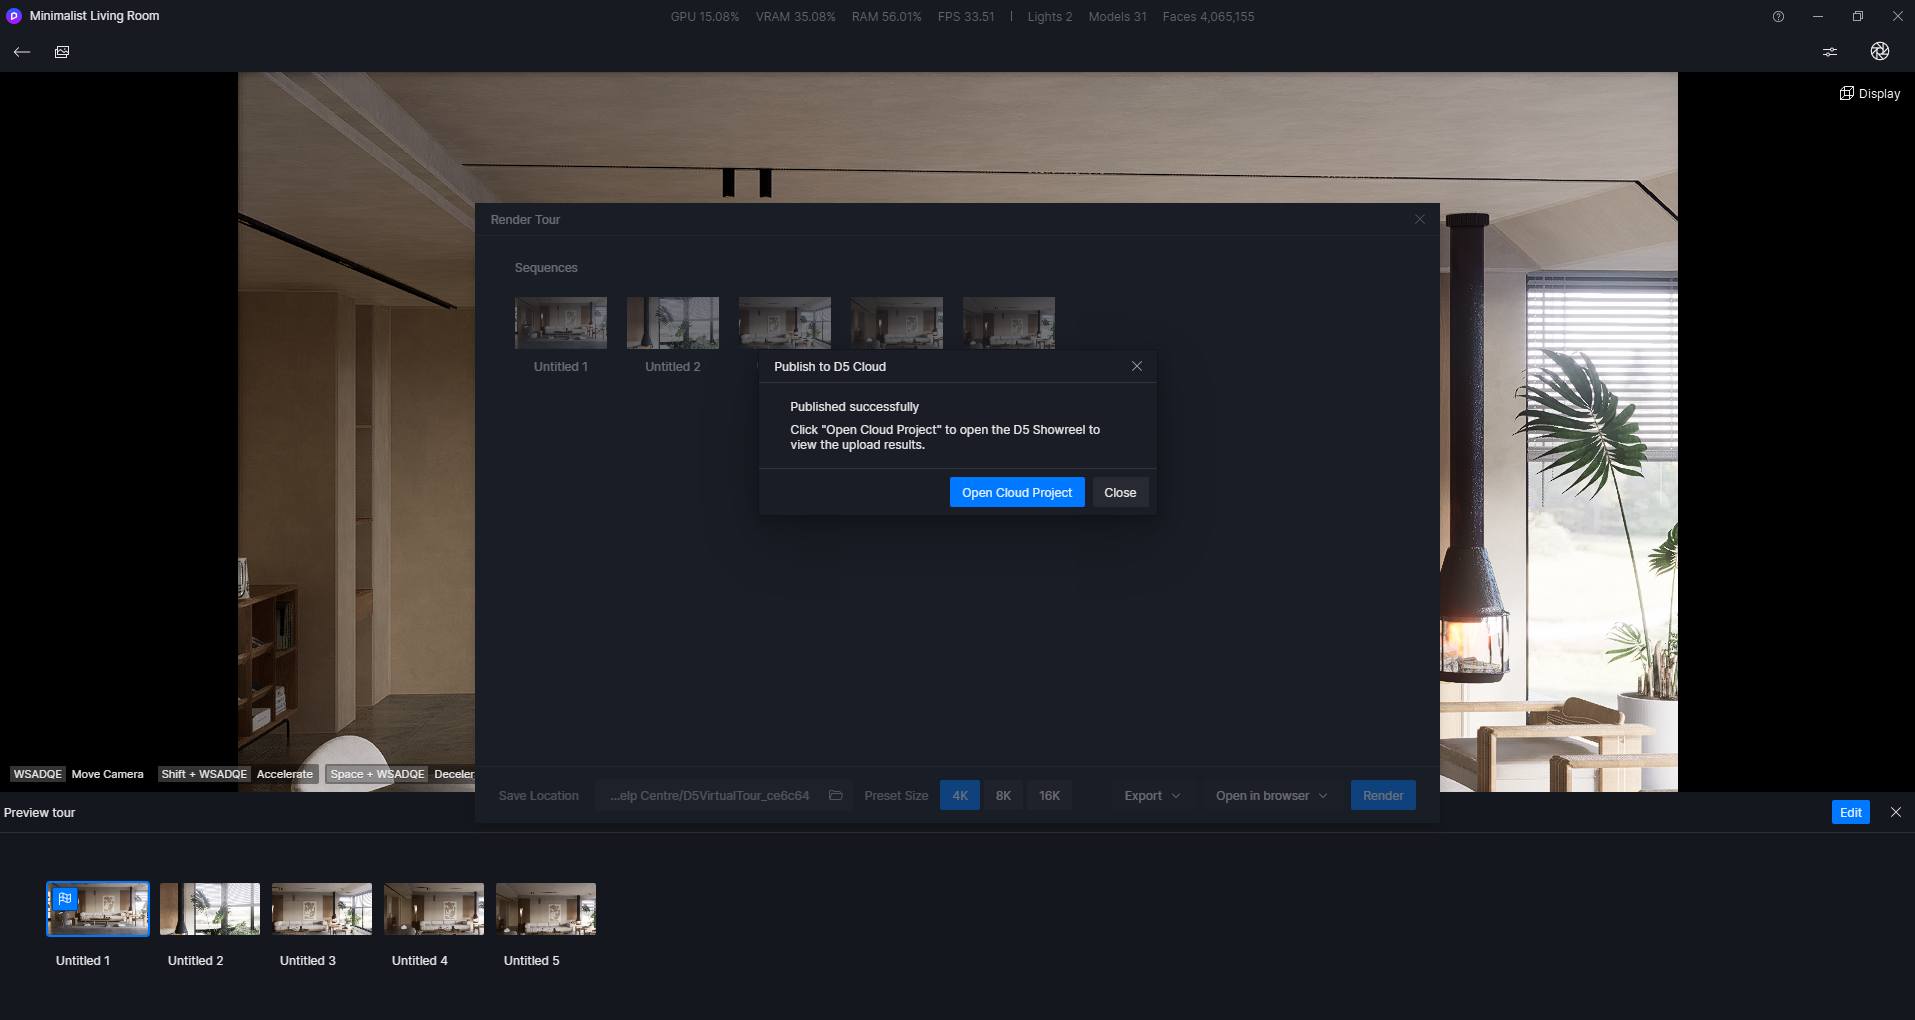Select Untitled 4 in Preview tour strip

tap(434, 909)
